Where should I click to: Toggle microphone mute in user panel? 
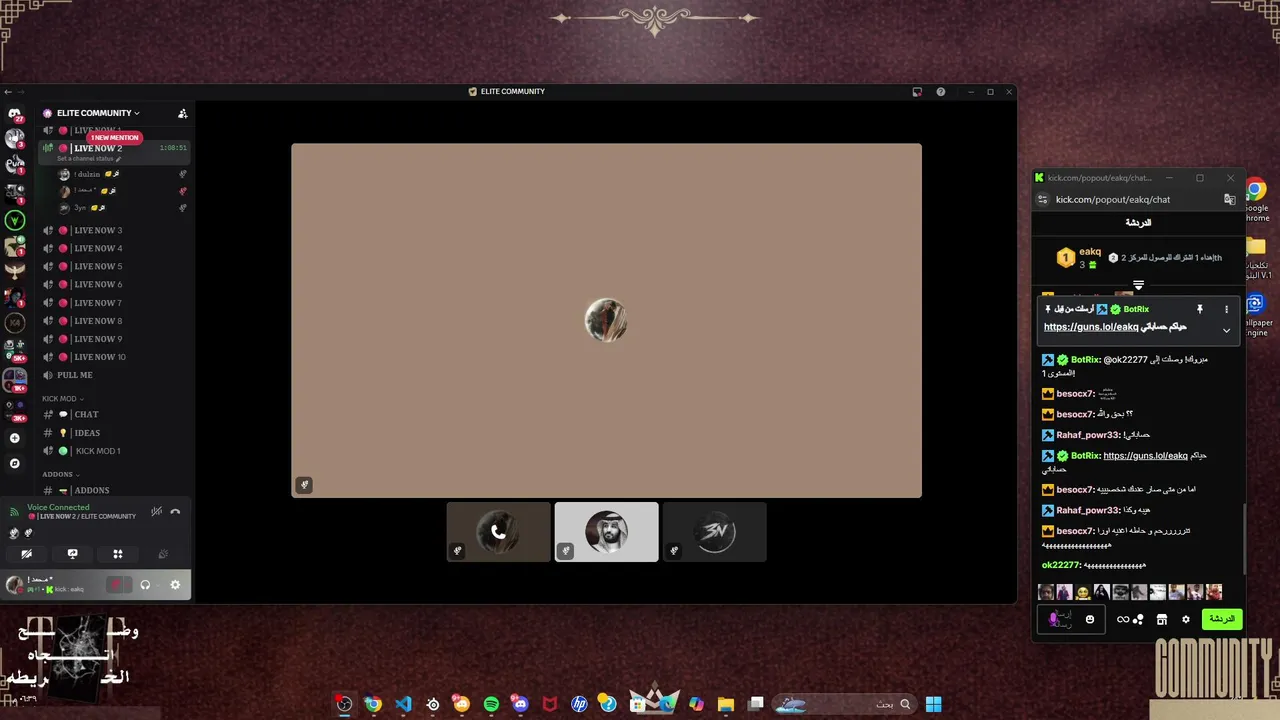[115, 585]
